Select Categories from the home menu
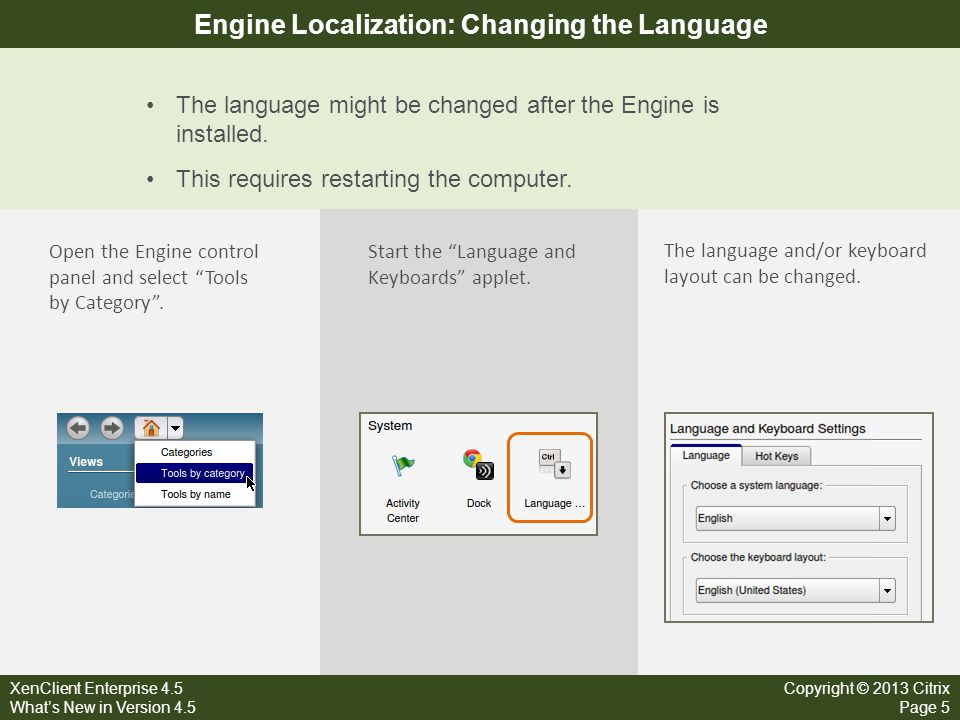 click(186, 452)
